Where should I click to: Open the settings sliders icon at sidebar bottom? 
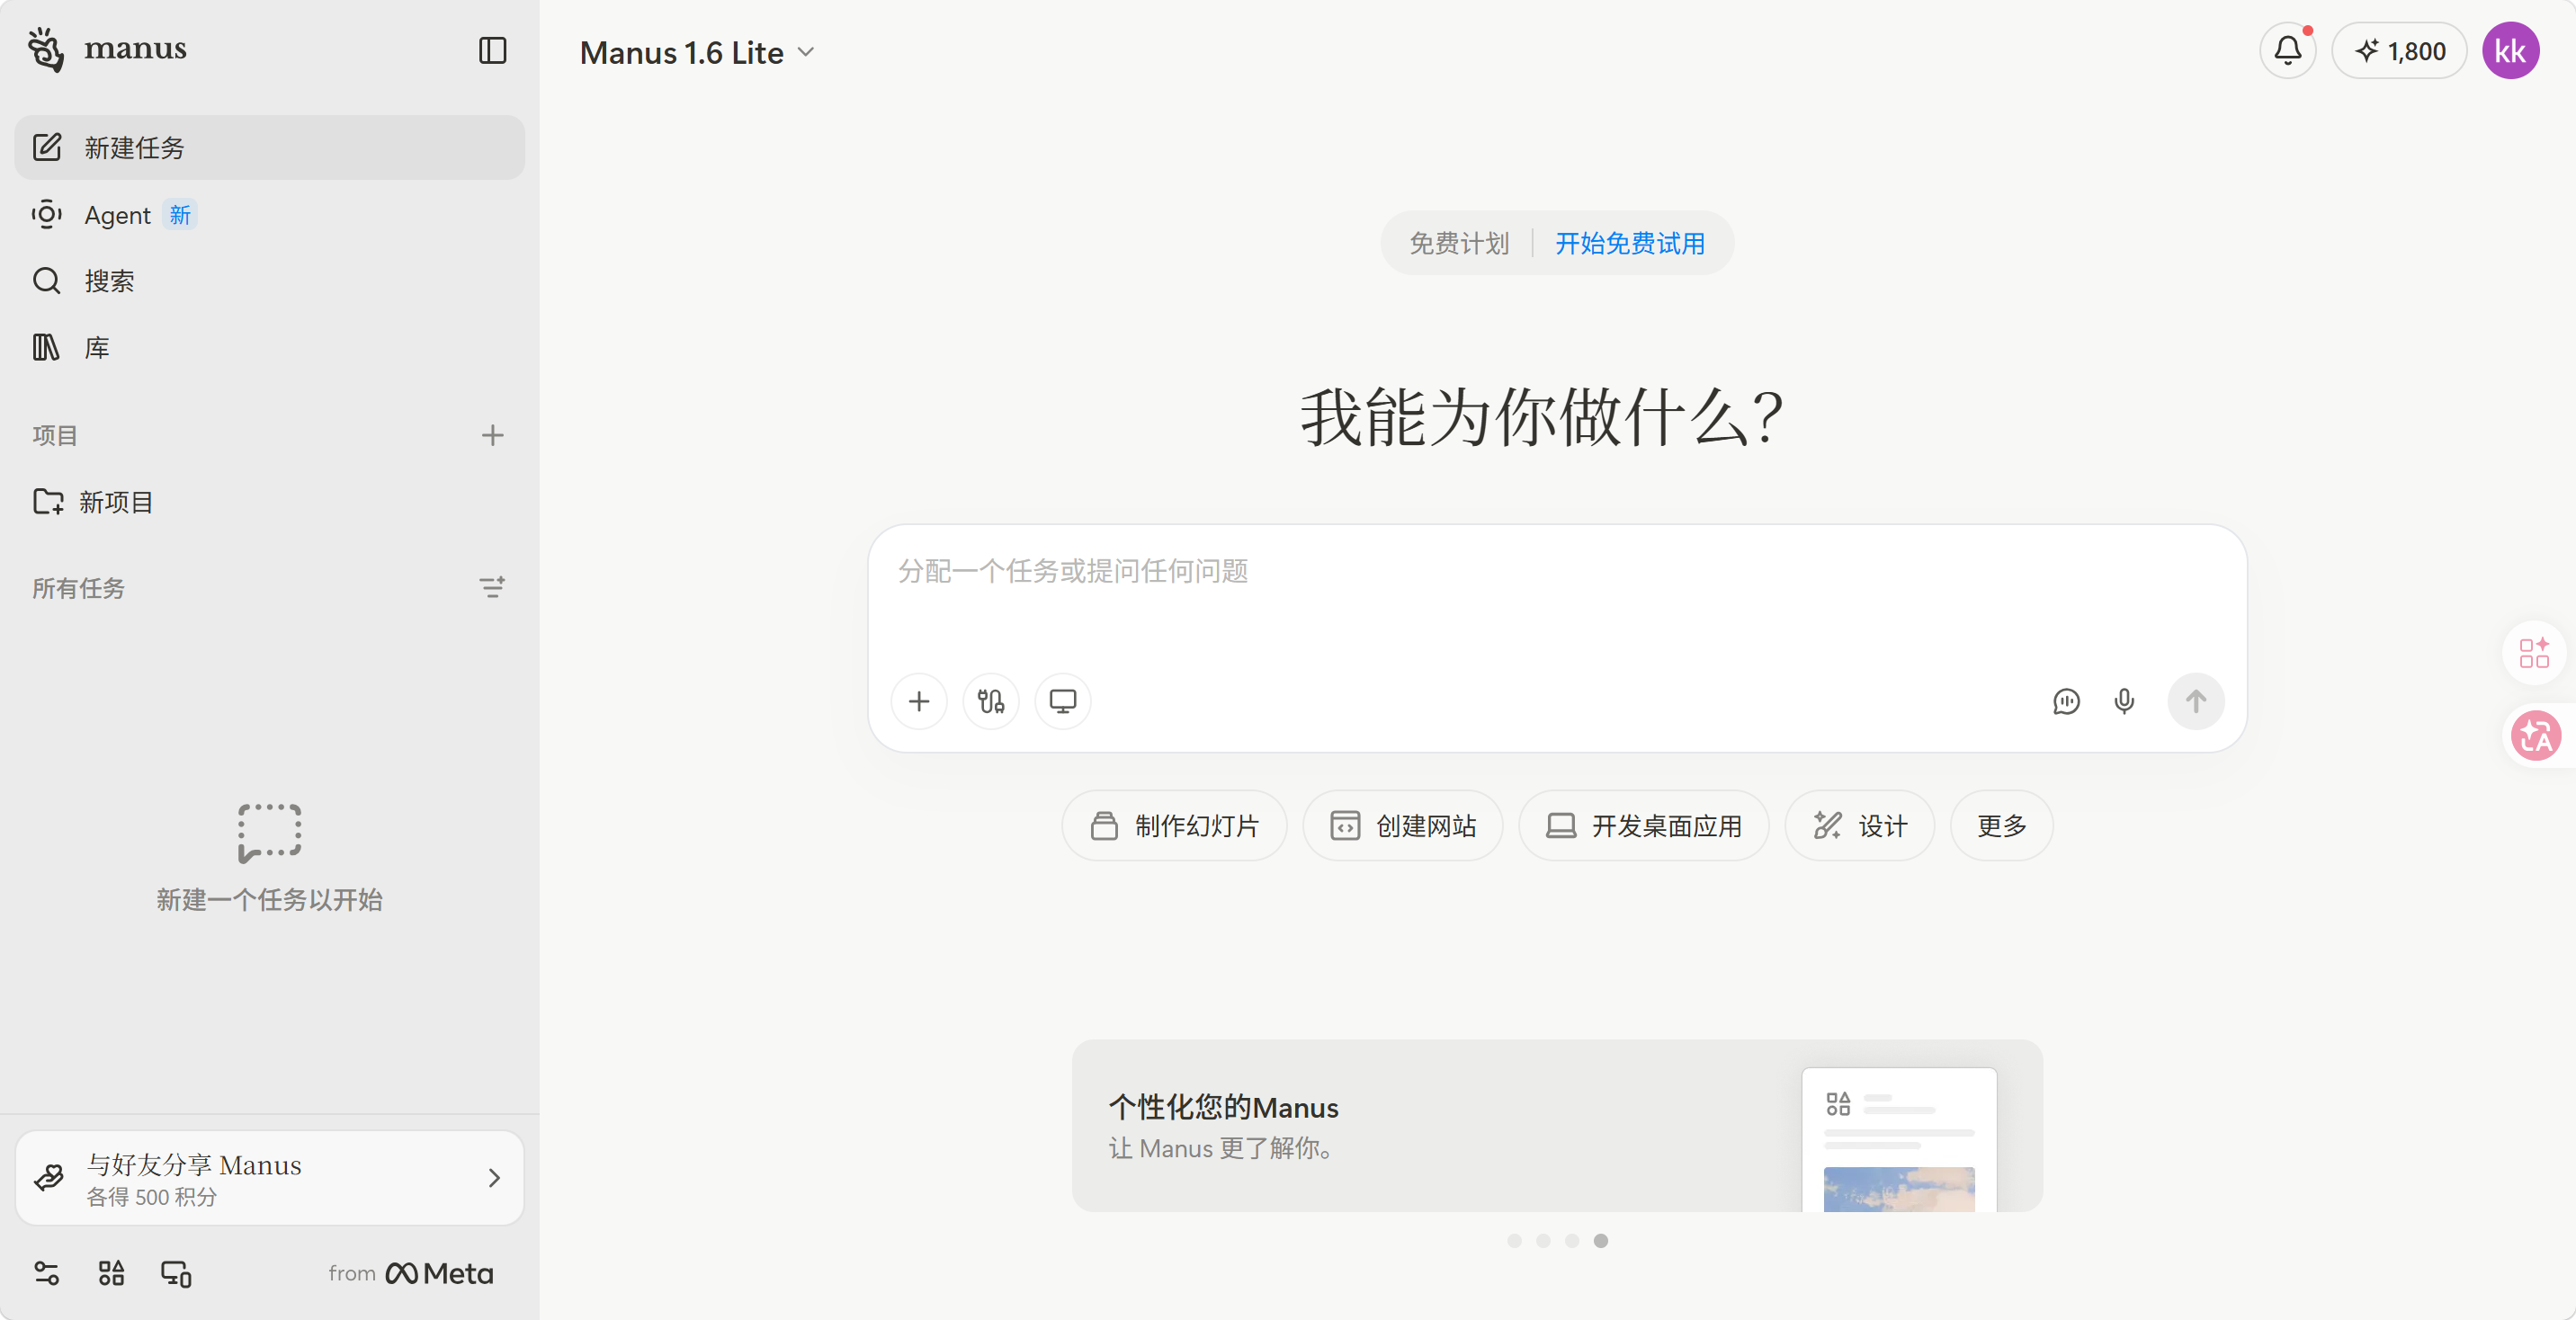(x=47, y=1273)
